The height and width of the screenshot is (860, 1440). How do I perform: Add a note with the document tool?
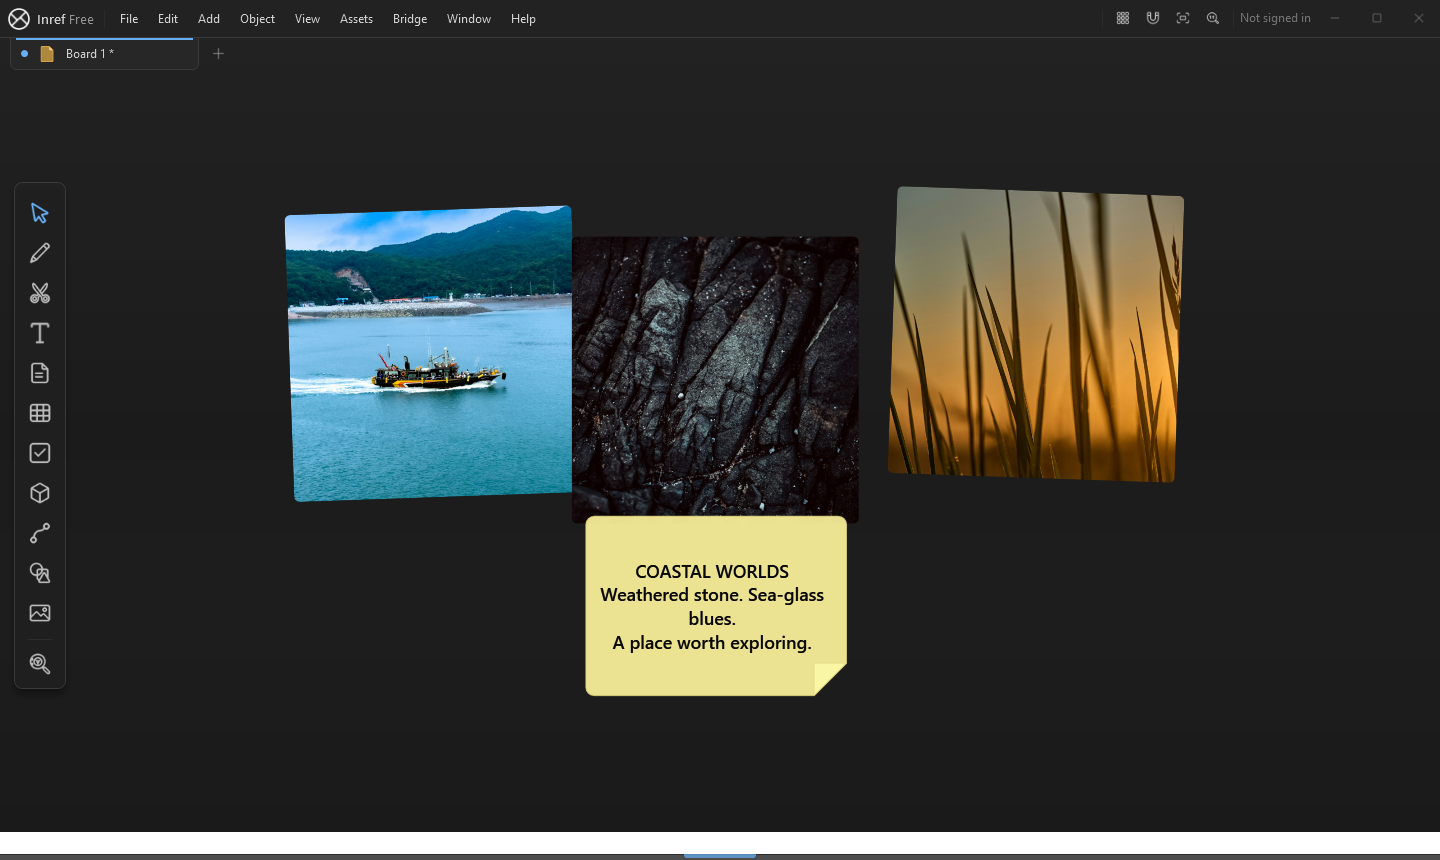pos(40,373)
